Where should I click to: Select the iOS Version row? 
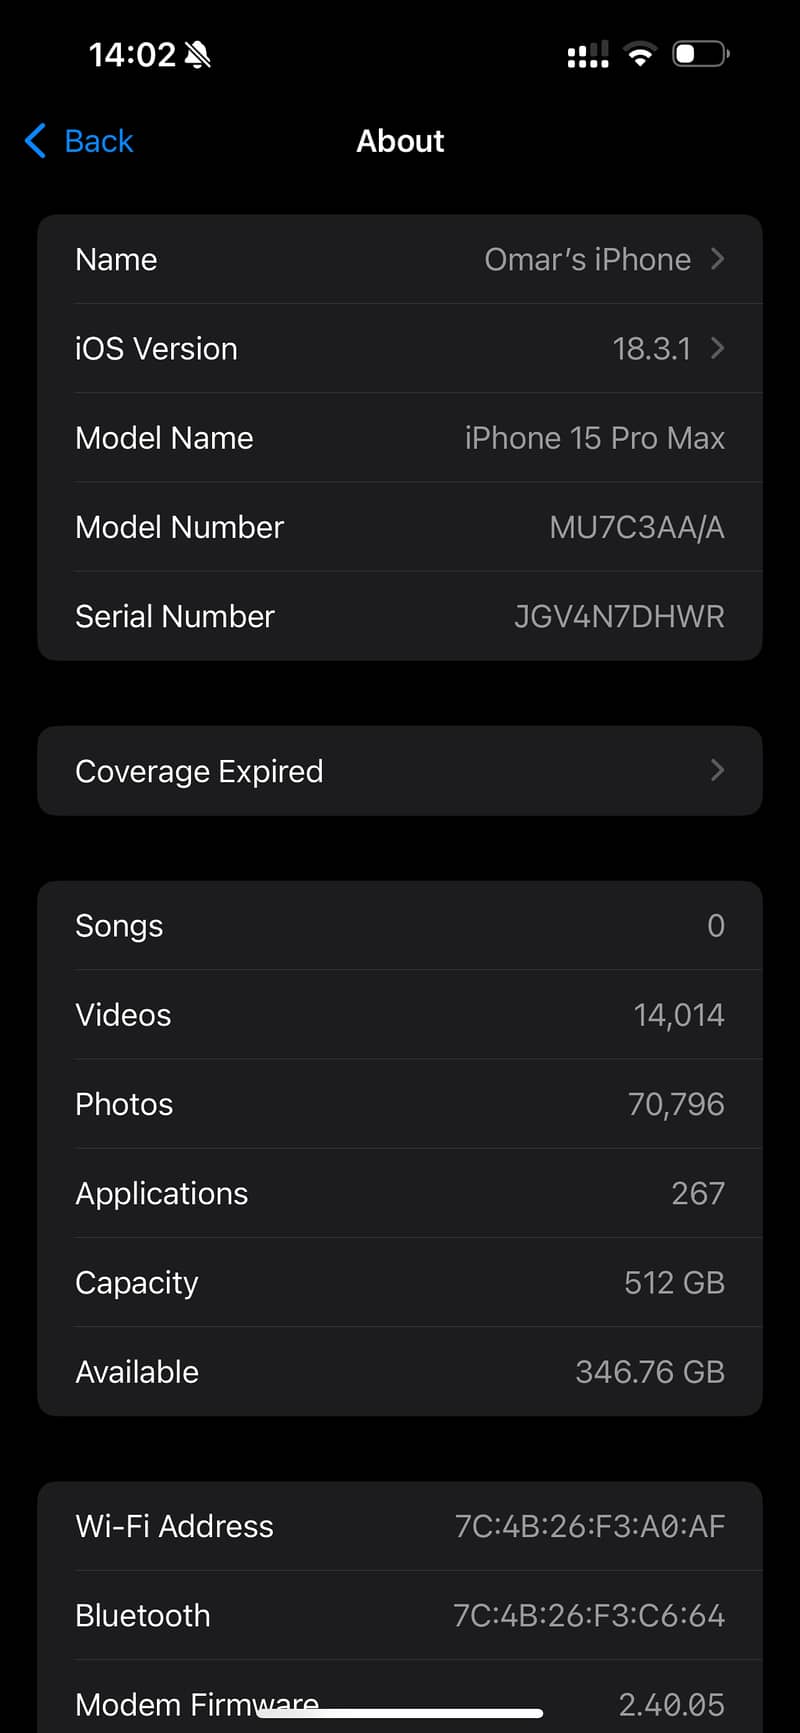[x=400, y=348]
